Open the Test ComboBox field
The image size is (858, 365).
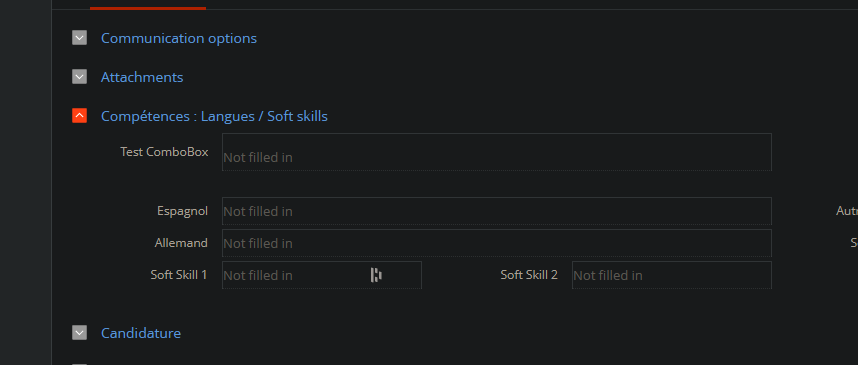(497, 152)
